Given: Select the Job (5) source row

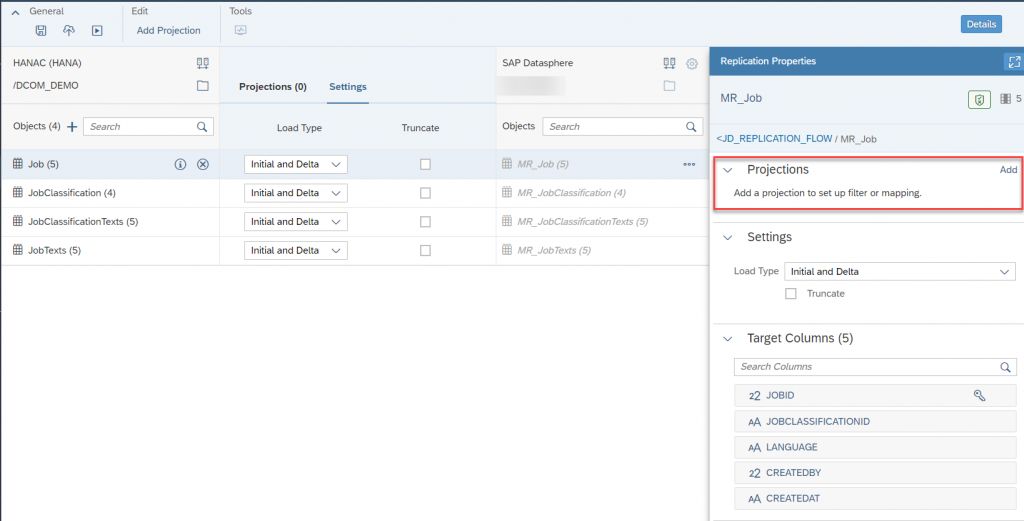Looking at the screenshot, I should click(x=110, y=165).
